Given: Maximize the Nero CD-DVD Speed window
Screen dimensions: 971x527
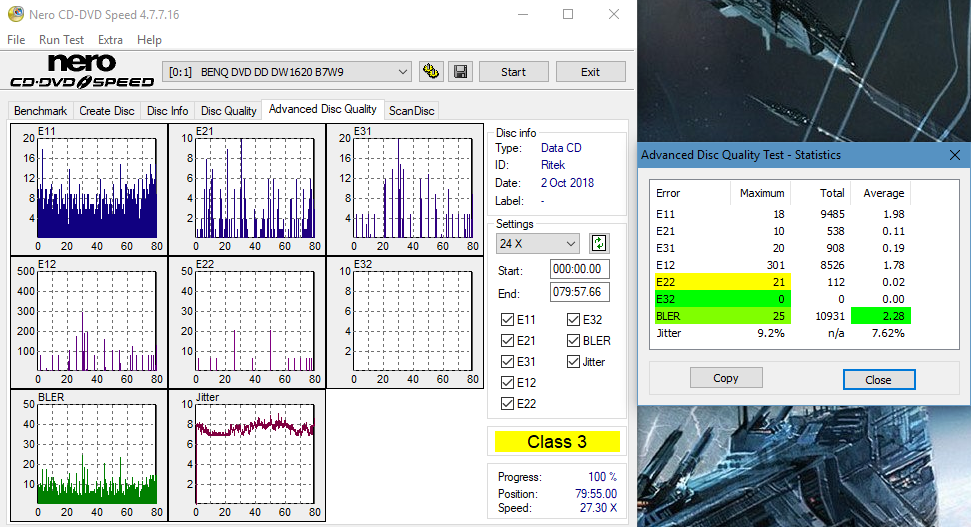Looking at the screenshot, I should tap(568, 14).
